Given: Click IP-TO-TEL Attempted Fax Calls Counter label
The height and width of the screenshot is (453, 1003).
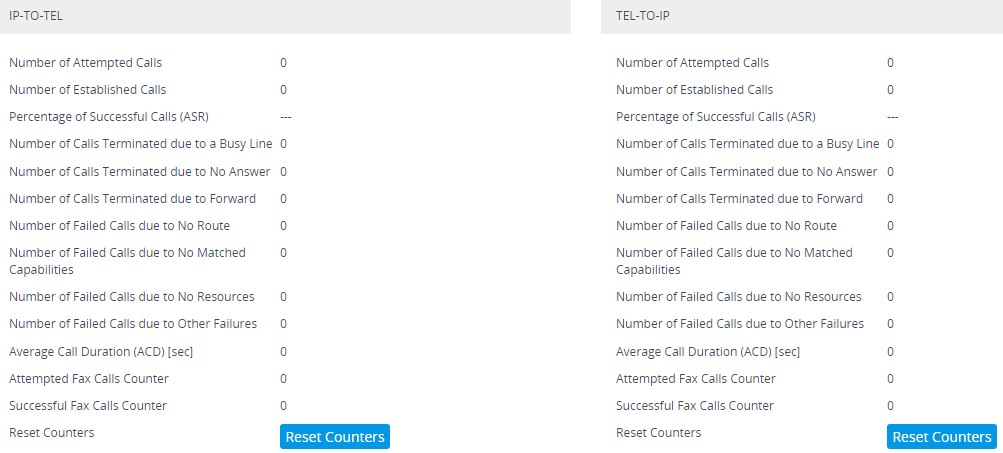Looking at the screenshot, I should (89, 379).
